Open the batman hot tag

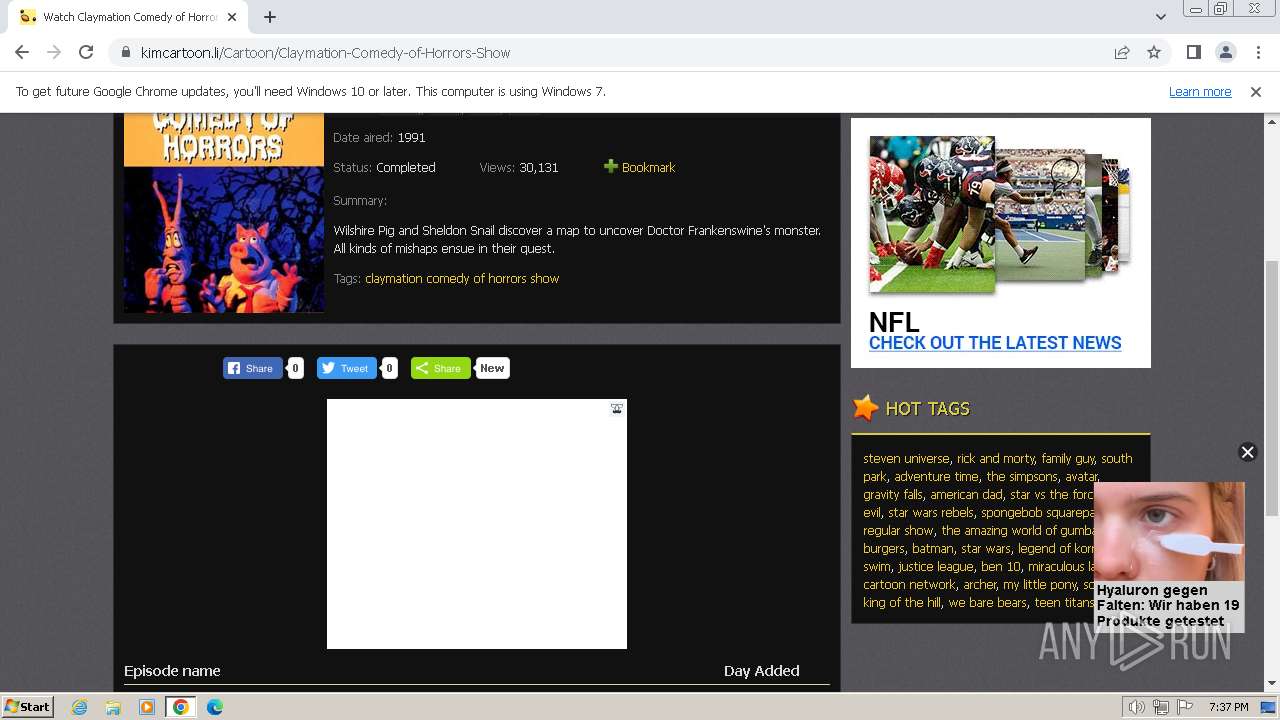click(933, 548)
